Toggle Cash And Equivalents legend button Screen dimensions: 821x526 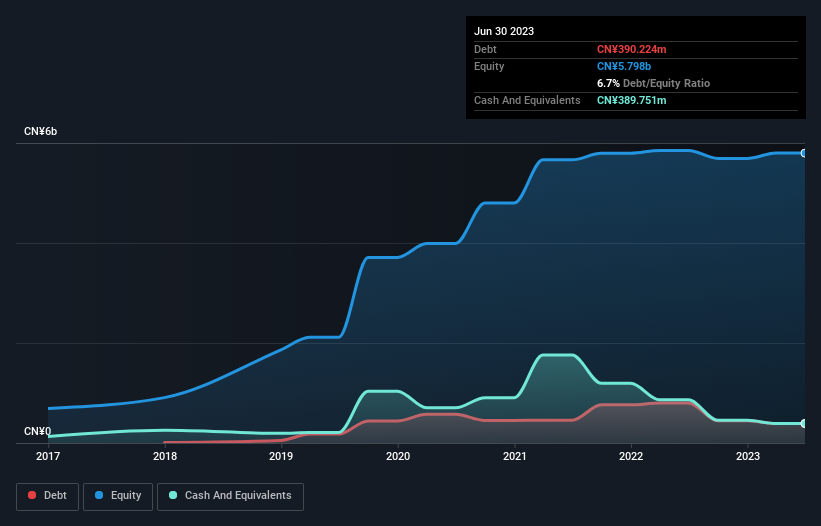coord(230,496)
